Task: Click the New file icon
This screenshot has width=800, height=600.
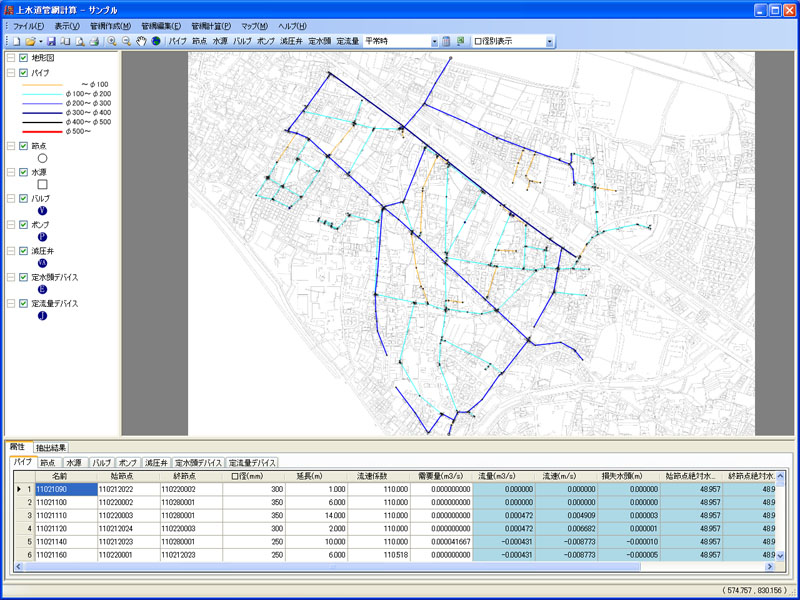Action: pos(17,42)
